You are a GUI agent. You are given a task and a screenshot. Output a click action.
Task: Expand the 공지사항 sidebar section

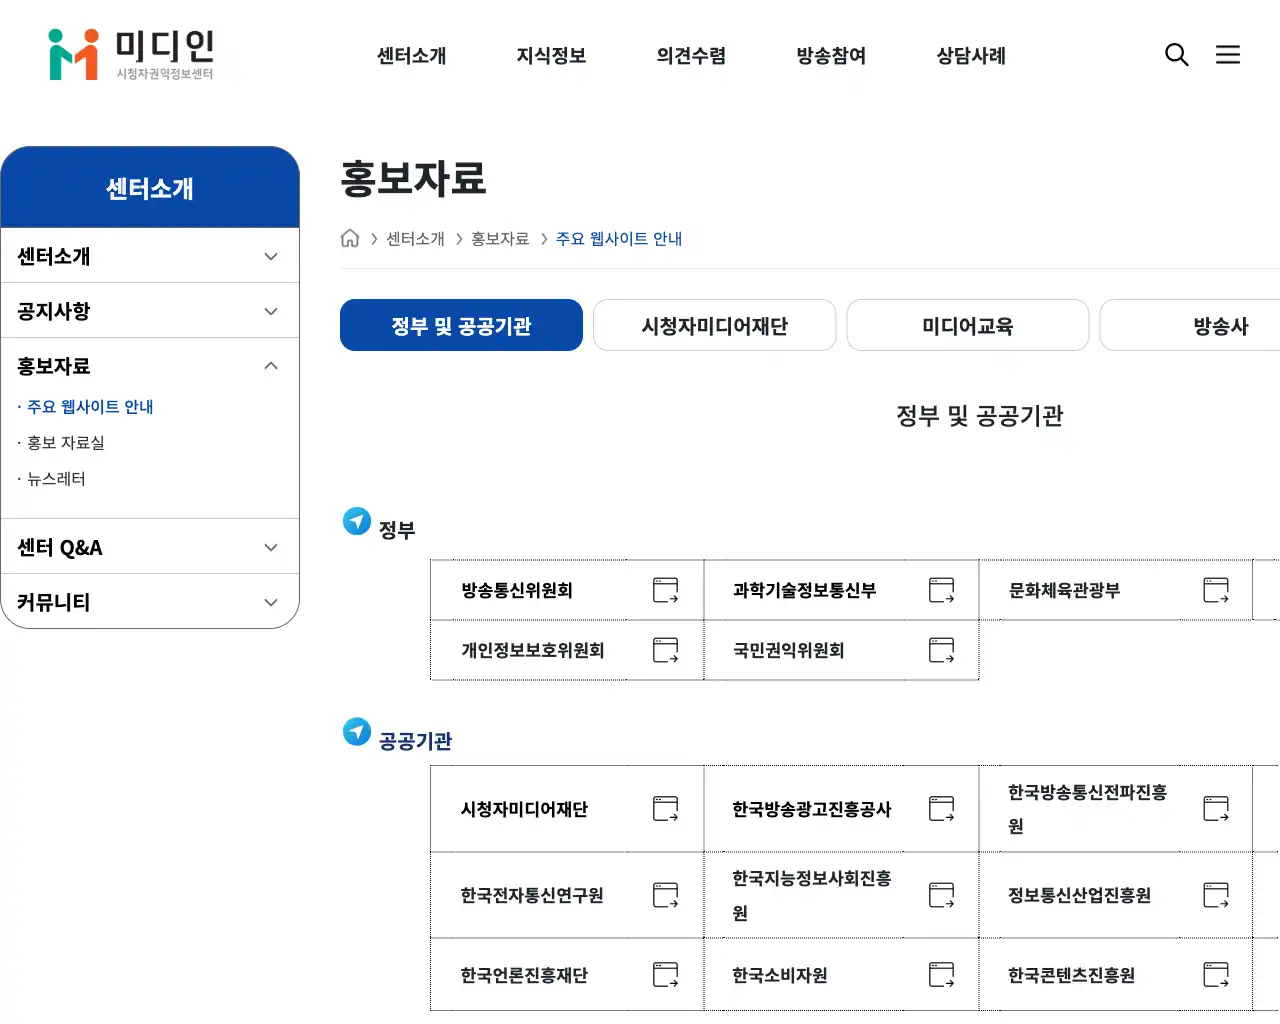coord(270,310)
